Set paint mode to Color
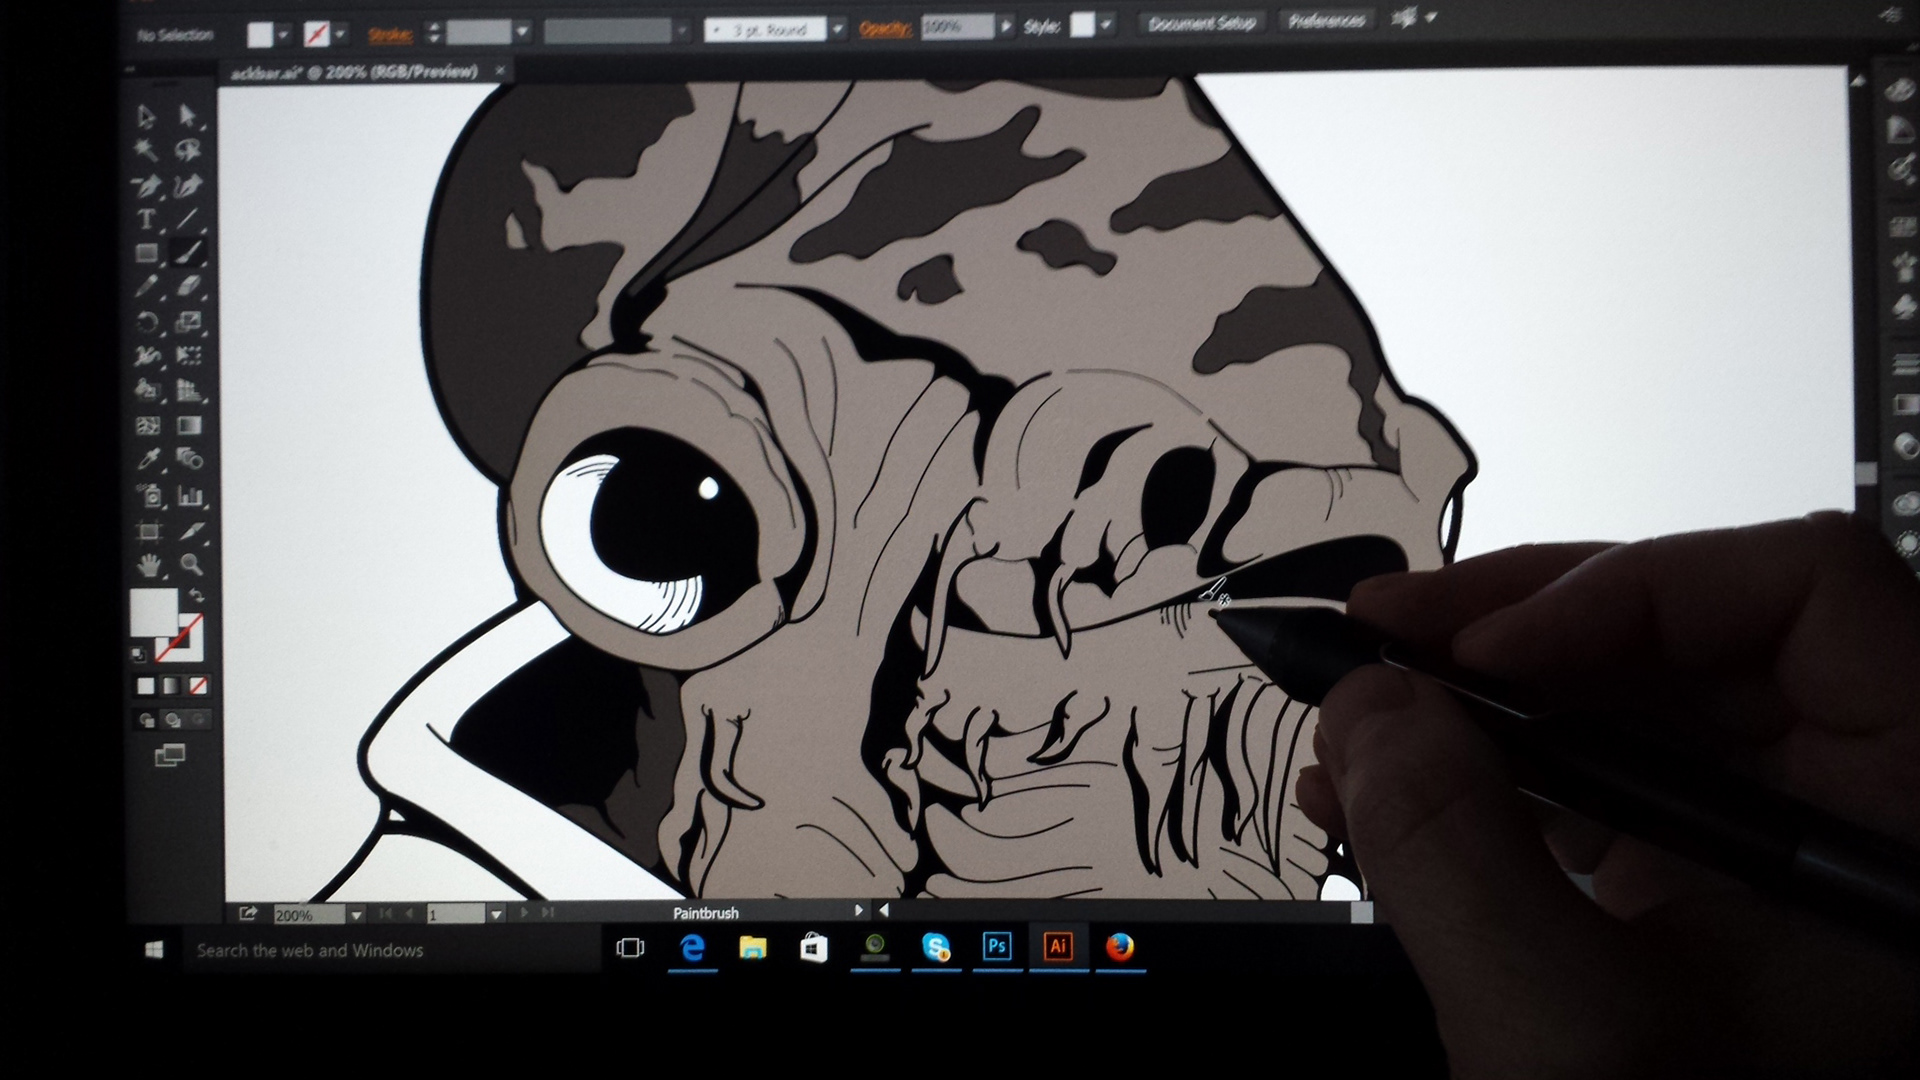The width and height of the screenshot is (1920, 1080). point(146,686)
